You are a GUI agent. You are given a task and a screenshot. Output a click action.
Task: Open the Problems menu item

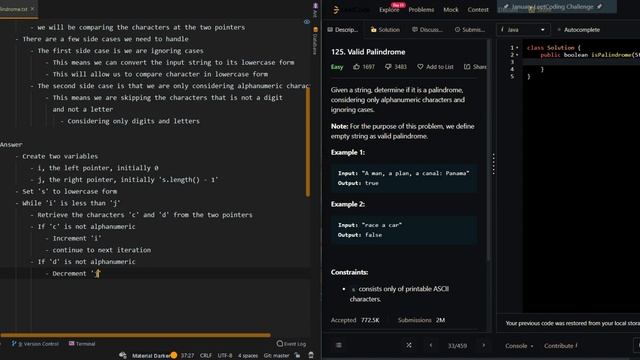click(x=421, y=9)
